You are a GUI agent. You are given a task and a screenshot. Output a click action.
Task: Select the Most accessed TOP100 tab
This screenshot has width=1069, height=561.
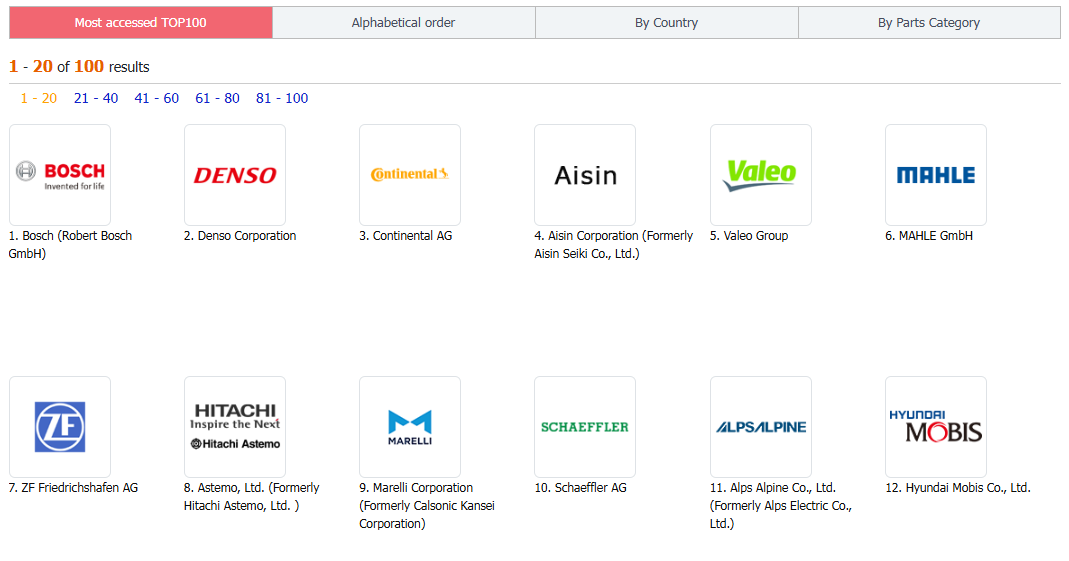(140, 22)
